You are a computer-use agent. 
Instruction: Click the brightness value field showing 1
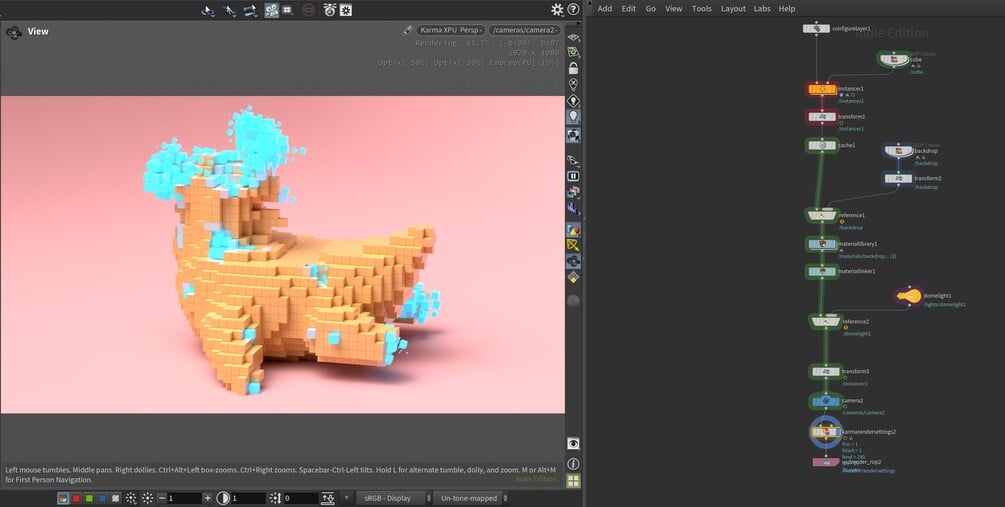point(185,498)
